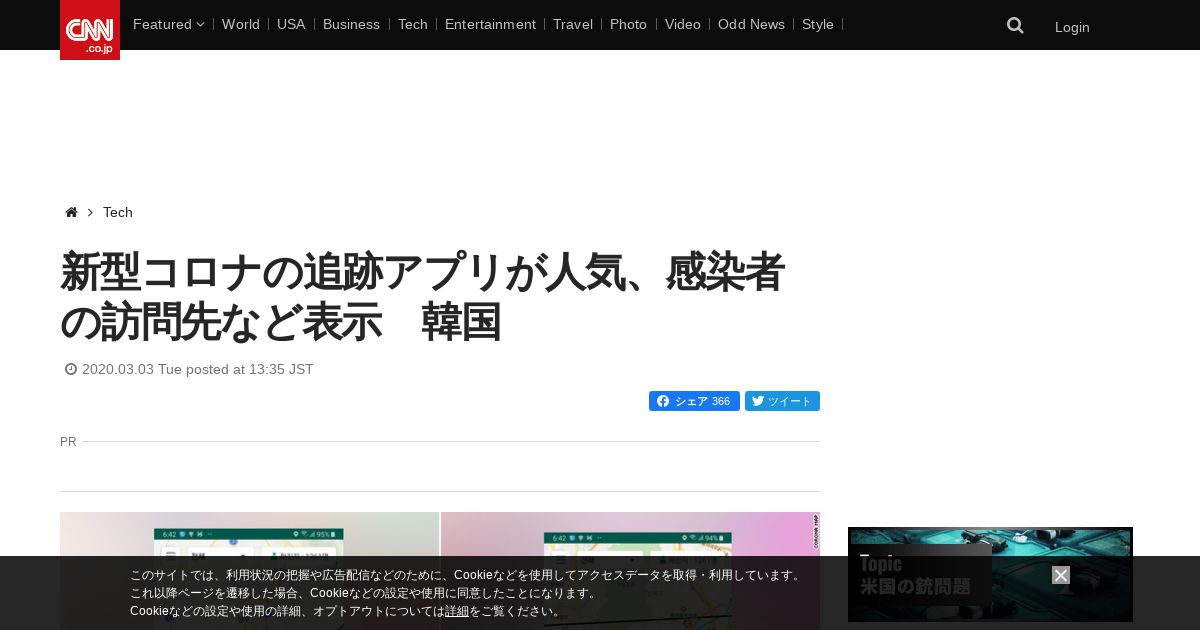
Task: Open the 詳細 link in cookie notice
Action: (457, 611)
